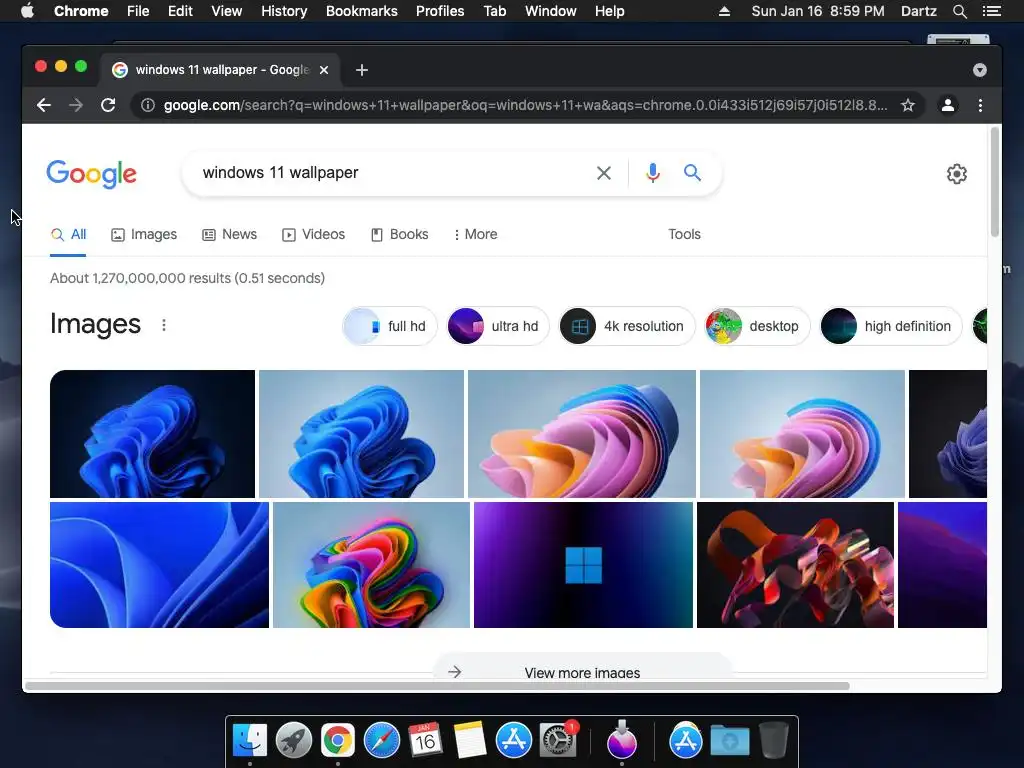The width and height of the screenshot is (1024, 768).
Task: Open dark blue bloom wallpaper thumbnail
Action: coord(152,434)
